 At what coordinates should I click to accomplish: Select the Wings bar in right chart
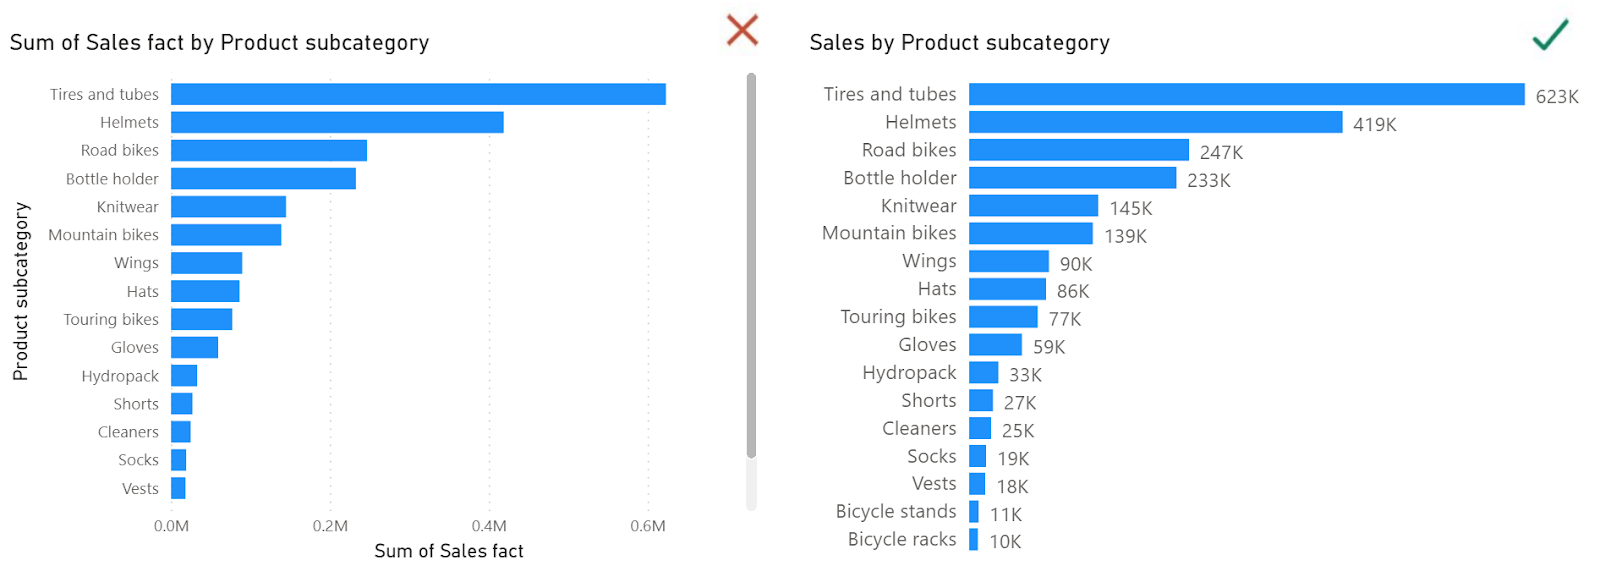click(1008, 261)
